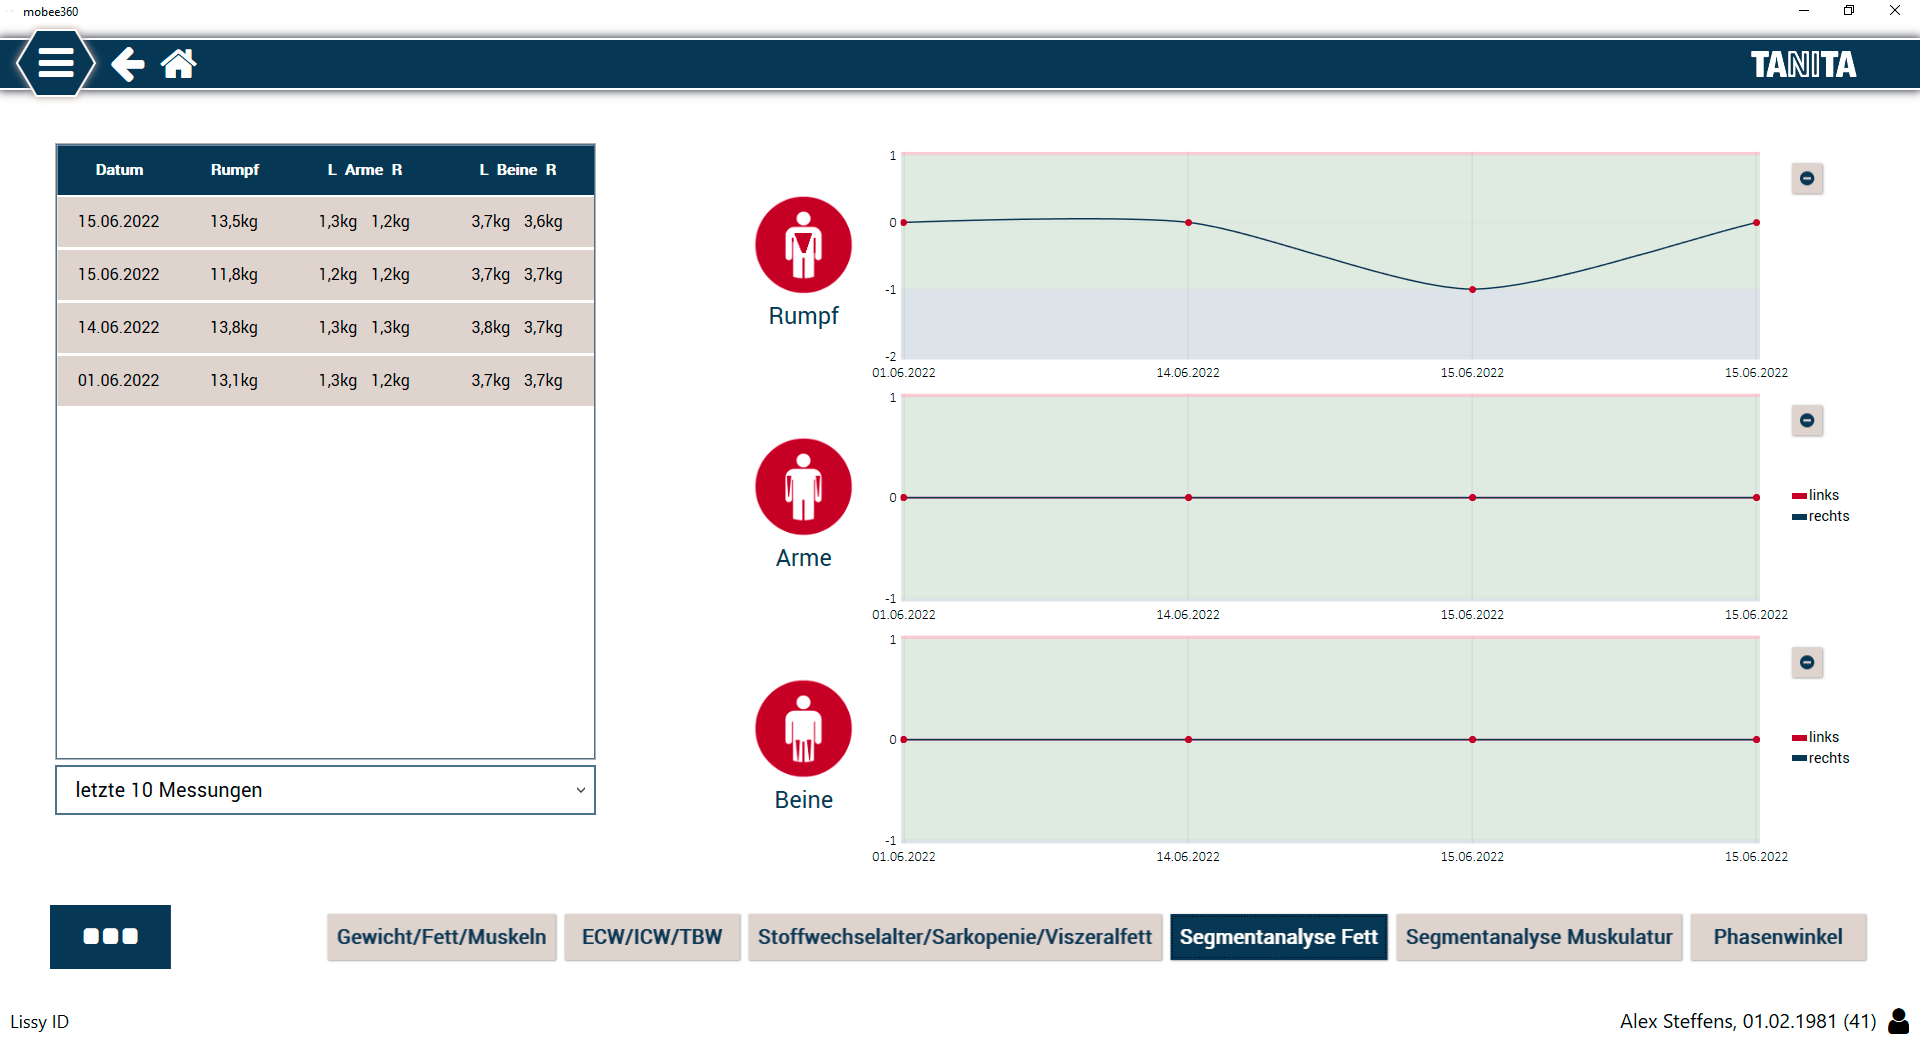This screenshot has width=1920, height=1040.
Task: Select the Beine body segment icon
Action: [x=803, y=729]
